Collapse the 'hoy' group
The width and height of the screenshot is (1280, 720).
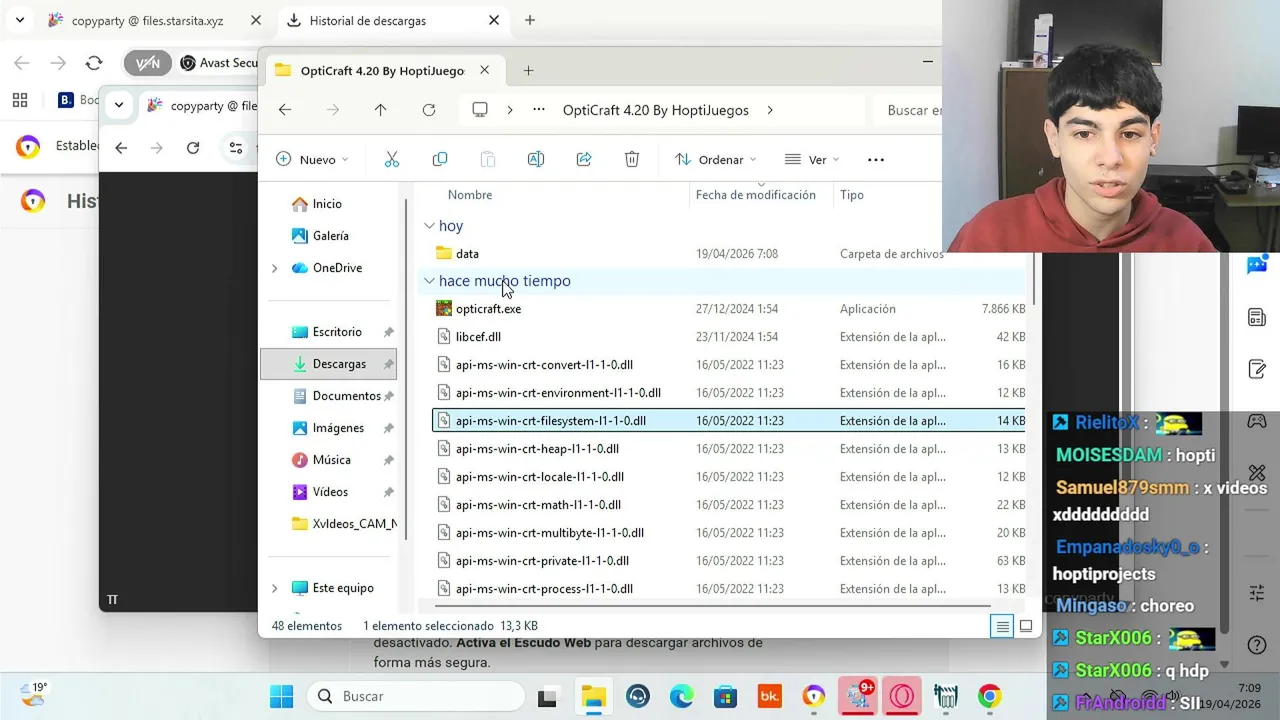(x=429, y=226)
